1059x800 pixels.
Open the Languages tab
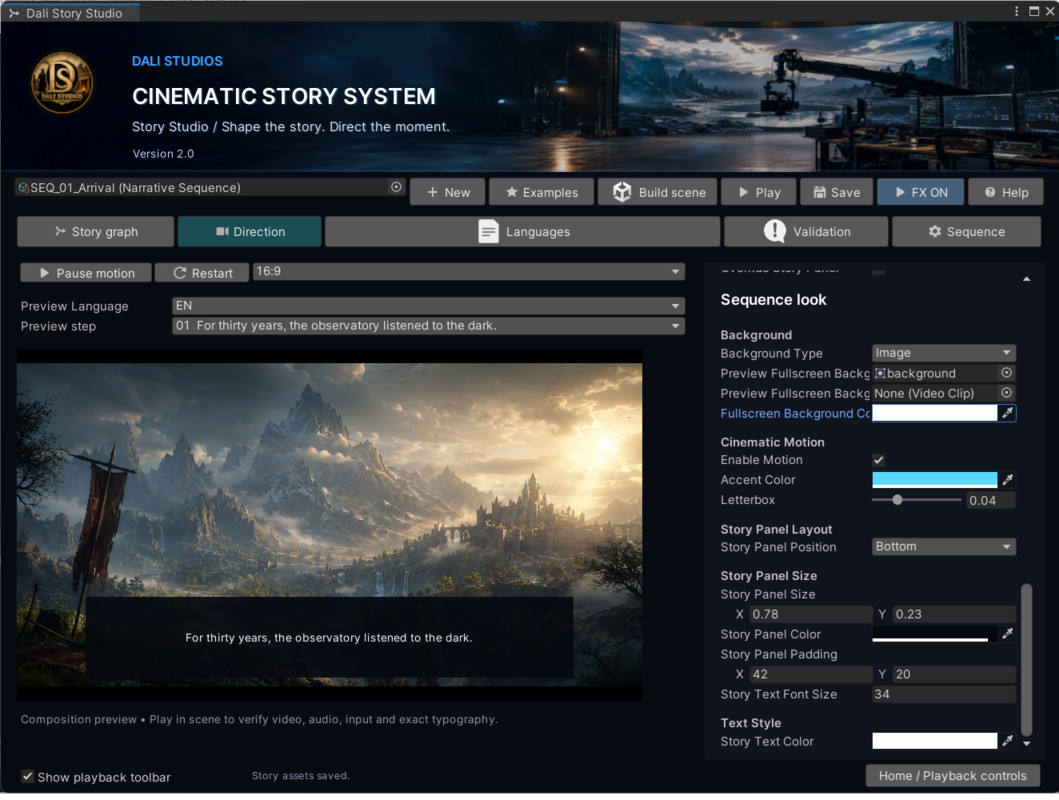pos(522,232)
